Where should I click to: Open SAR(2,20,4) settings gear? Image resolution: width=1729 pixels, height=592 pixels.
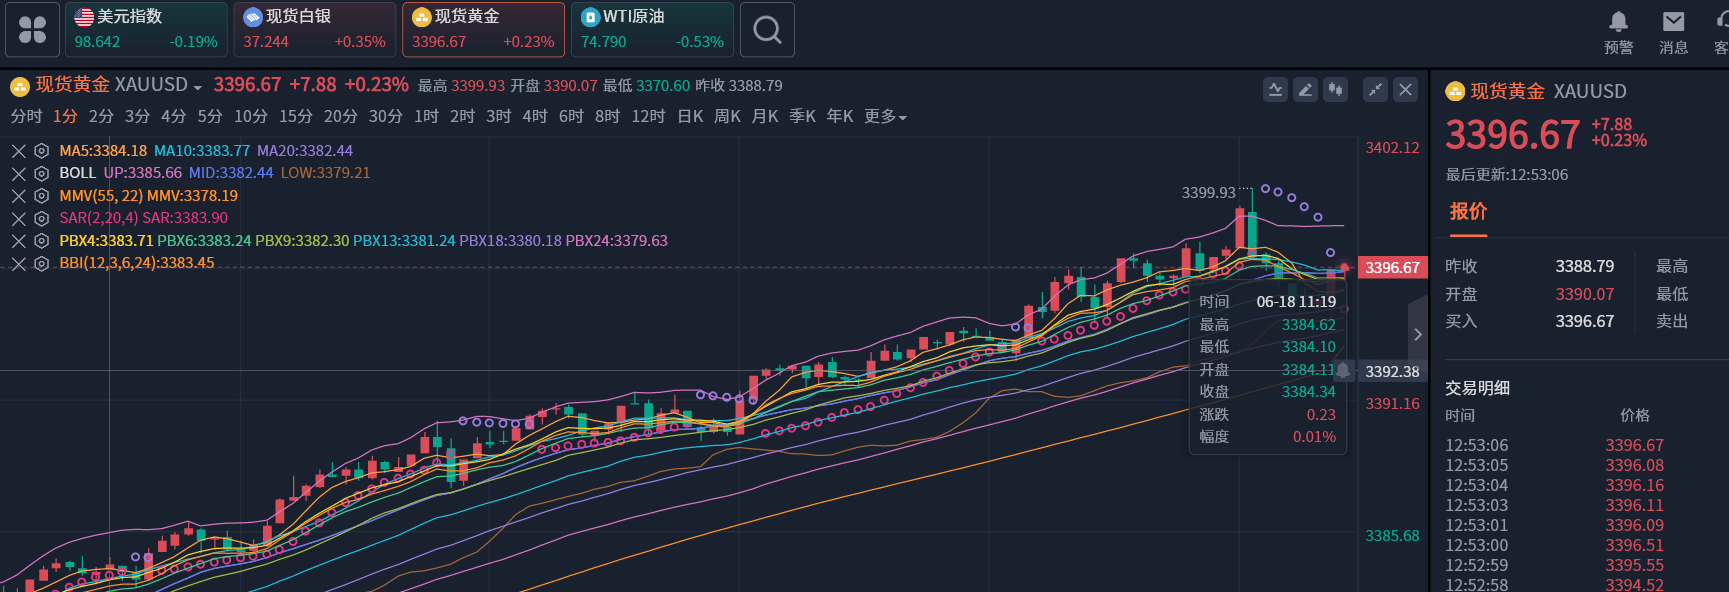[x=41, y=218]
